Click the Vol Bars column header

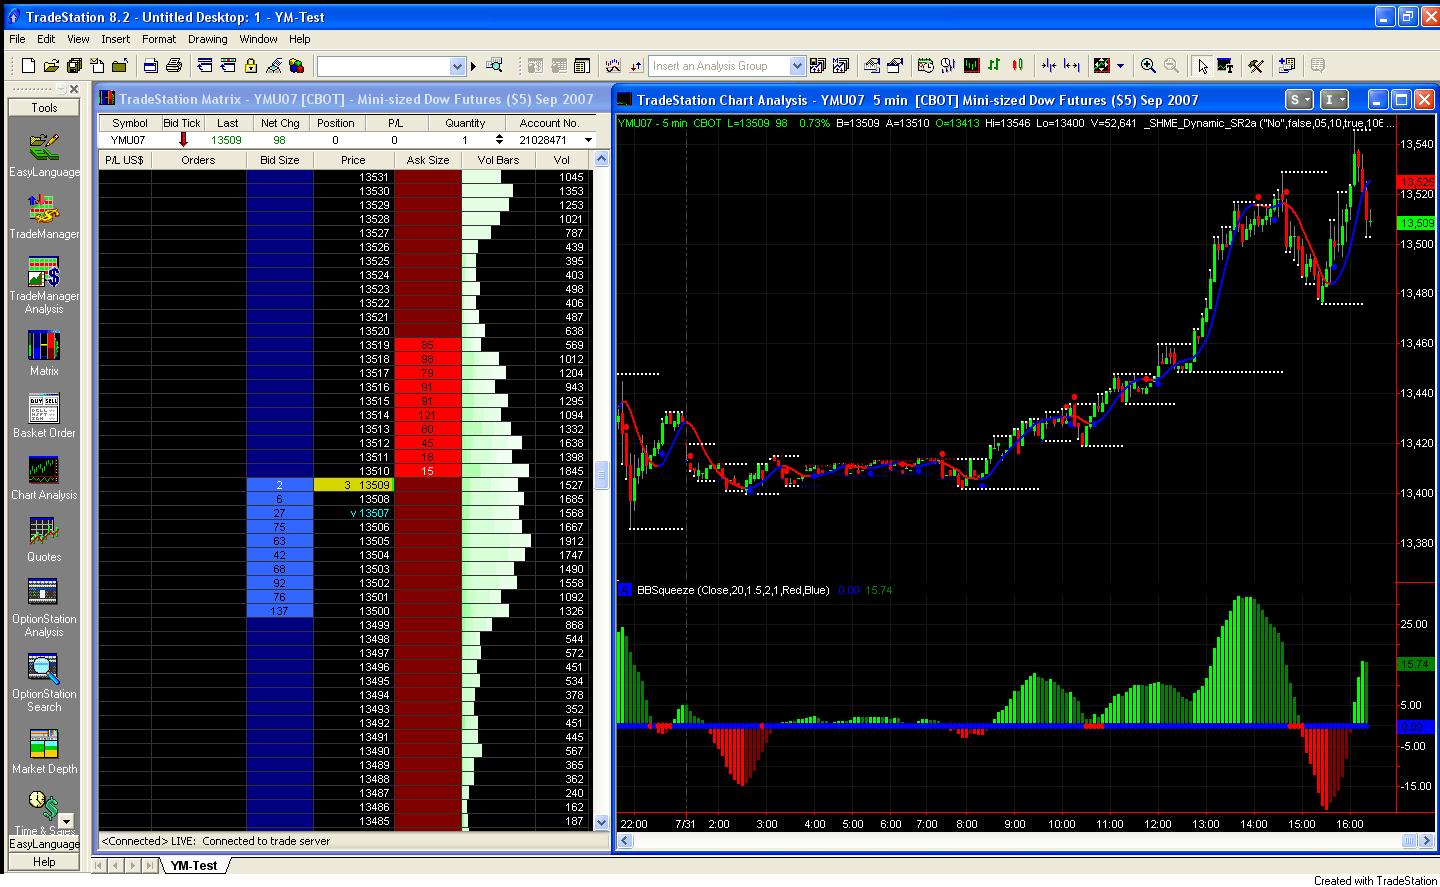[x=498, y=160]
